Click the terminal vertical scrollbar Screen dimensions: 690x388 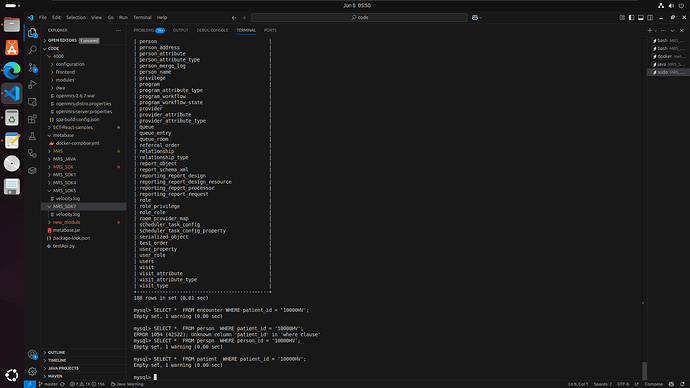point(644,370)
